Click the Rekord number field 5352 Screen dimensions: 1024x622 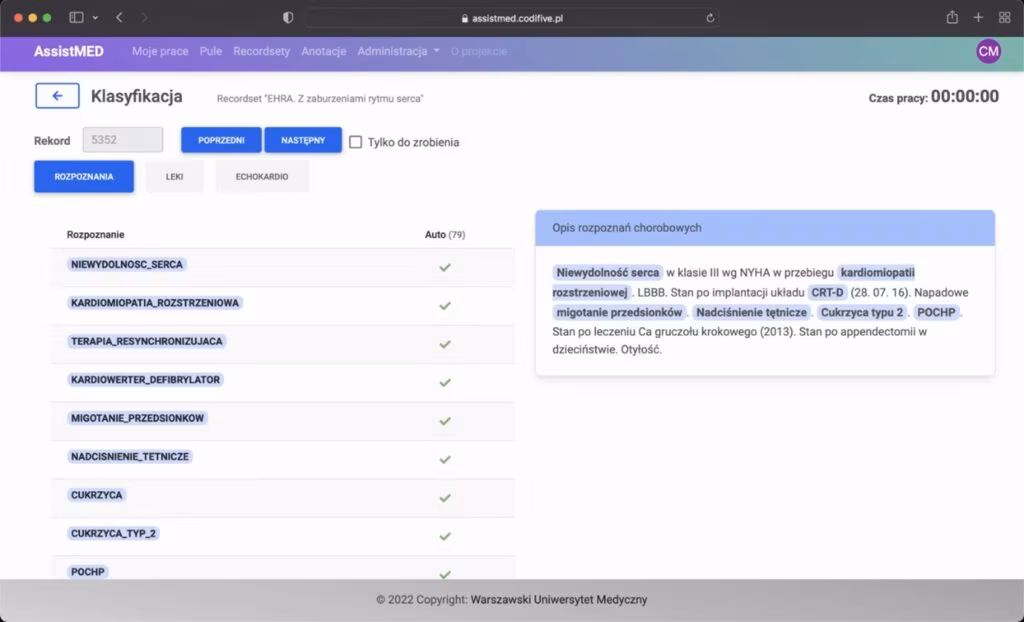pyautogui.click(x=123, y=140)
